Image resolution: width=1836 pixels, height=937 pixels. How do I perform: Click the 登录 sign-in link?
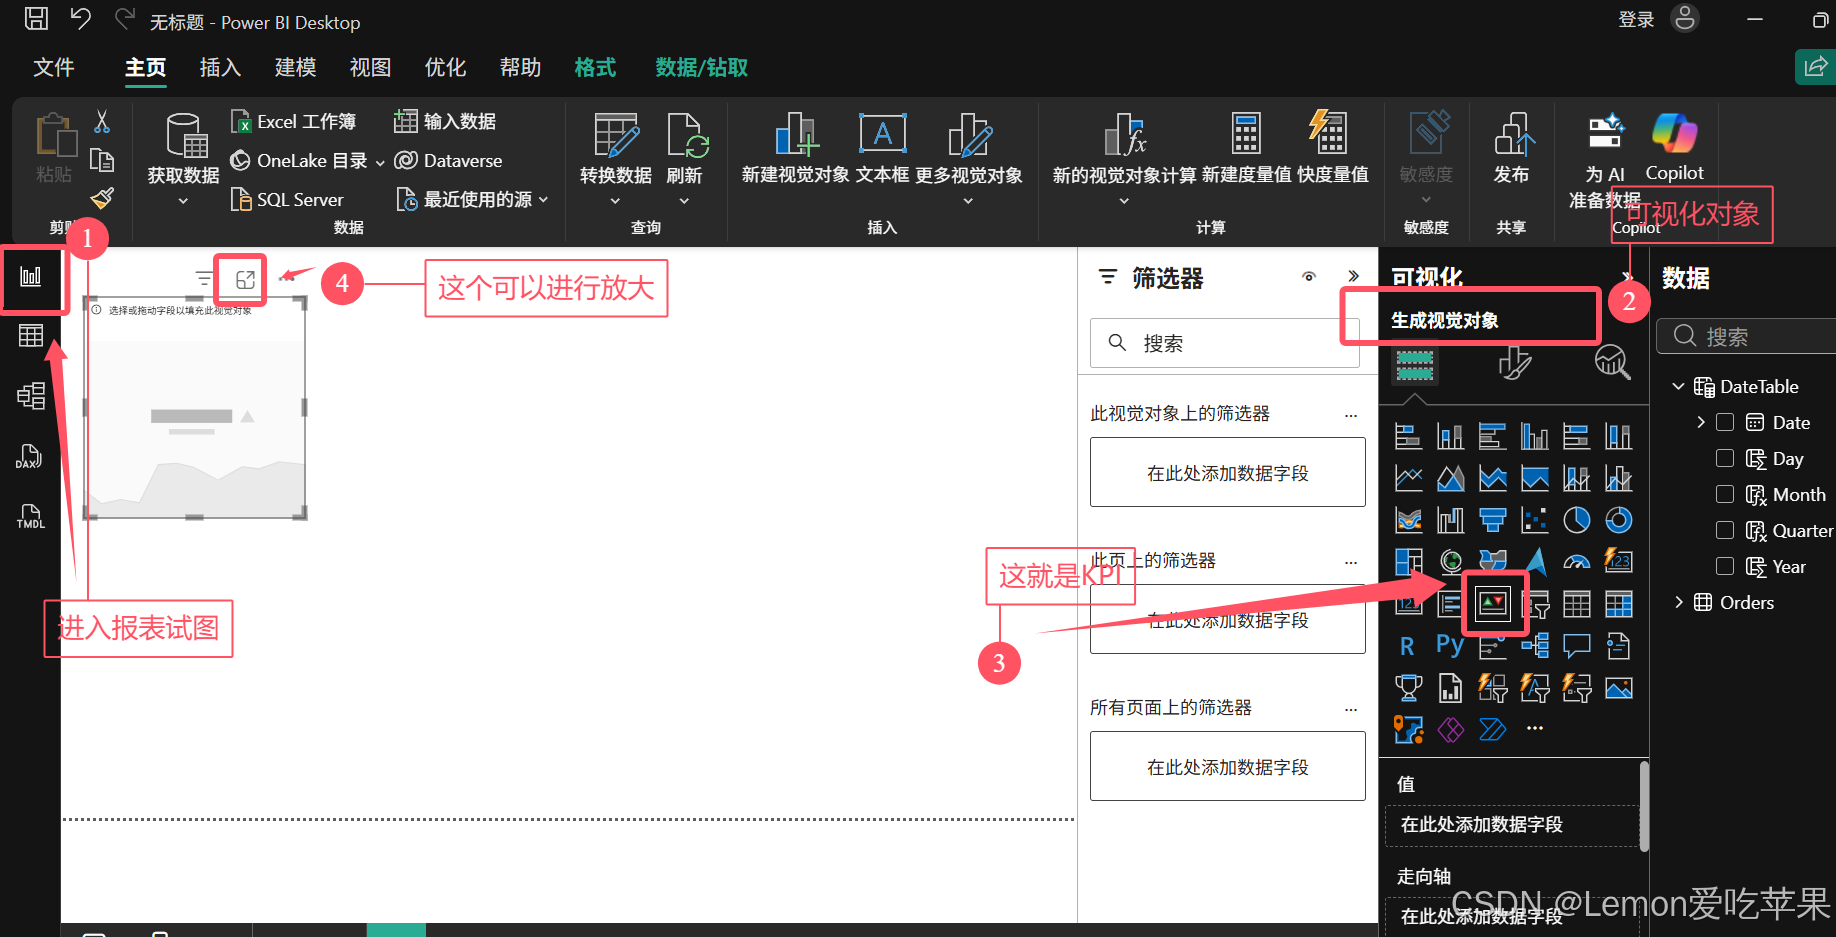(x=1636, y=19)
